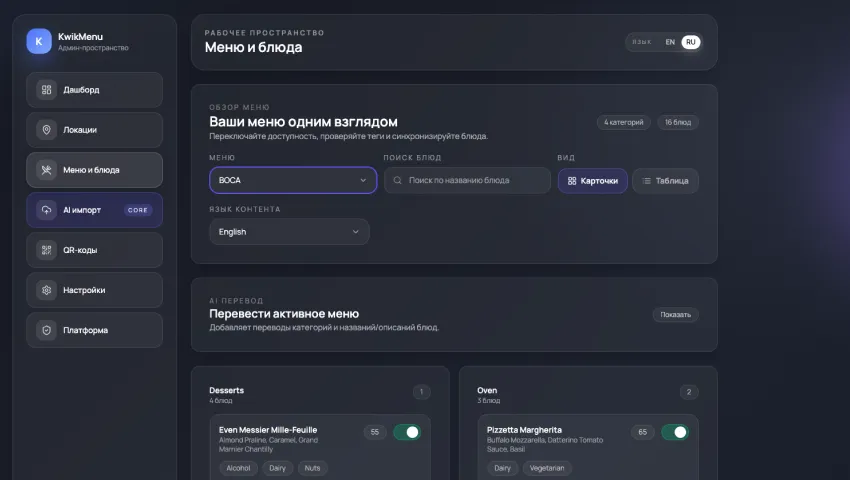This screenshot has height=480, width=850.
Task: Click the Меню и блюда page title
Action: [x=253, y=47]
